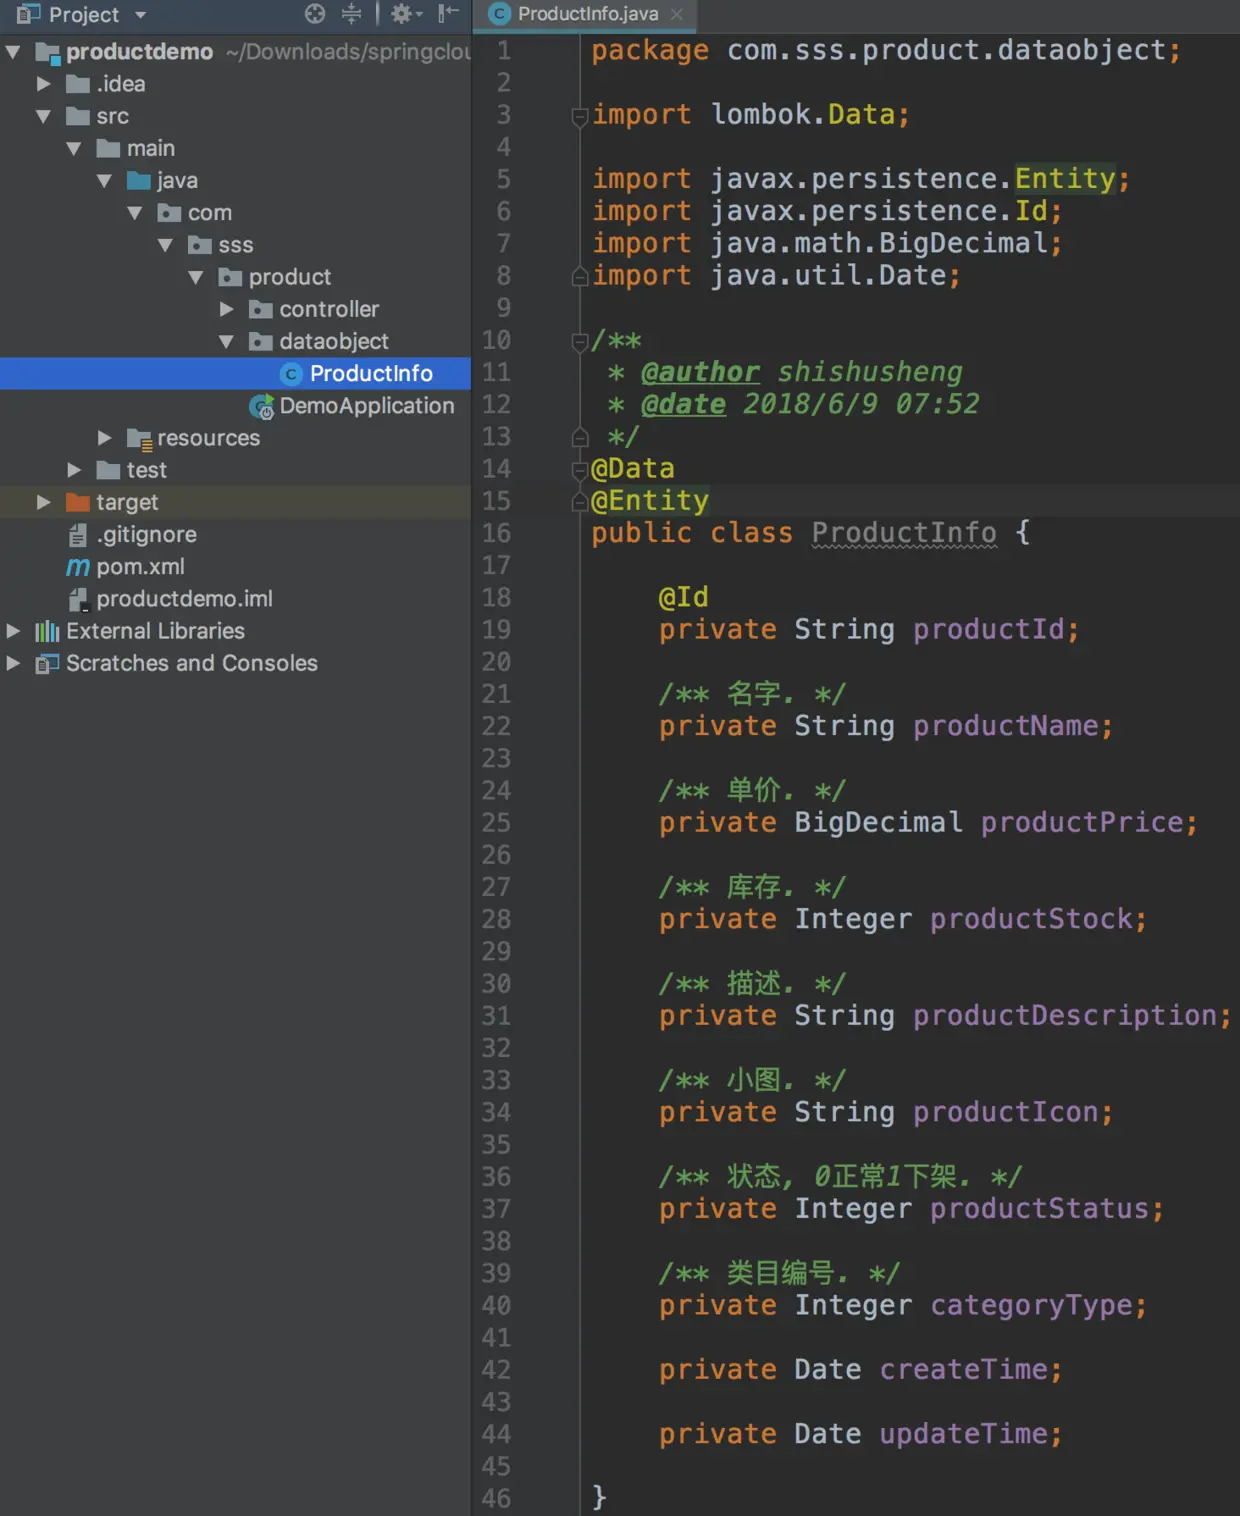Viewport: 1240px width, 1516px height.
Task: Click the ProductInfo class name in code
Action: (903, 533)
